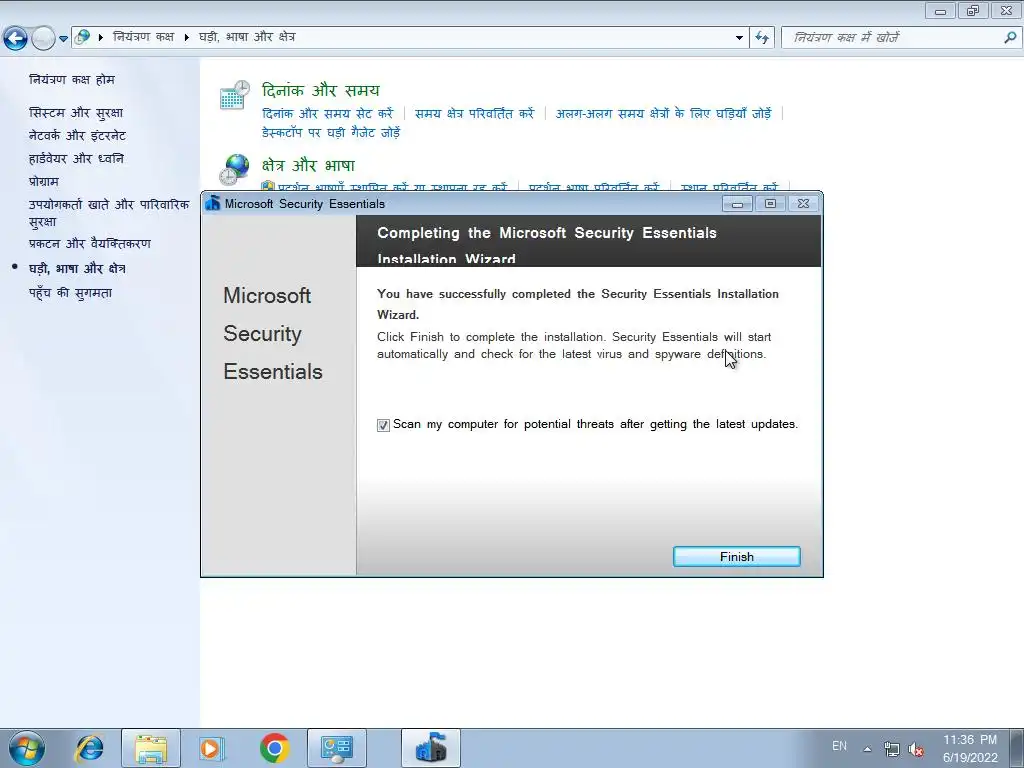Launch Internet Explorer from taskbar
Image resolution: width=1024 pixels, height=768 pixels.
(x=89, y=748)
